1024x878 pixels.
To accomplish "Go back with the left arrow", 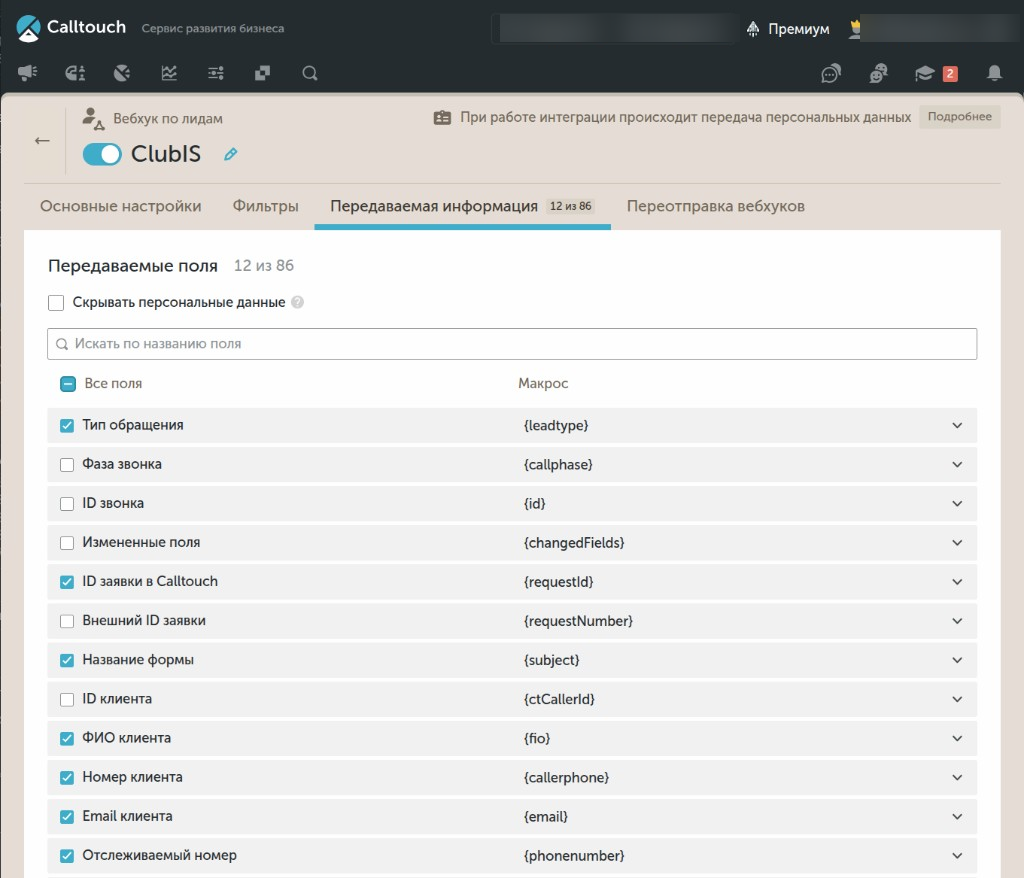I will (x=42, y=140).
